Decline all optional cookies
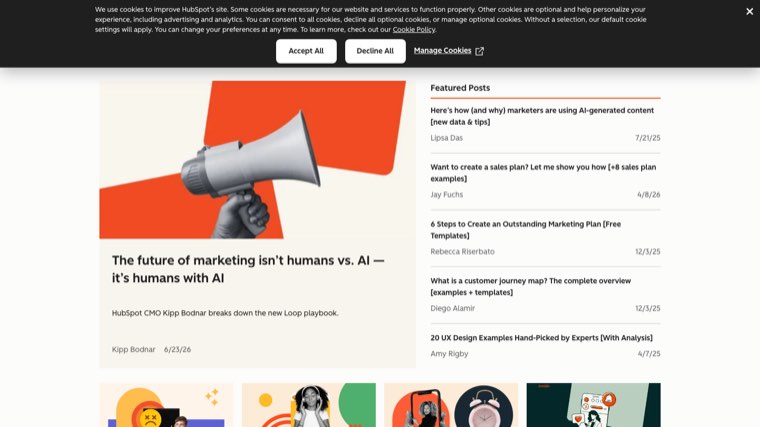 coord(375,51)
